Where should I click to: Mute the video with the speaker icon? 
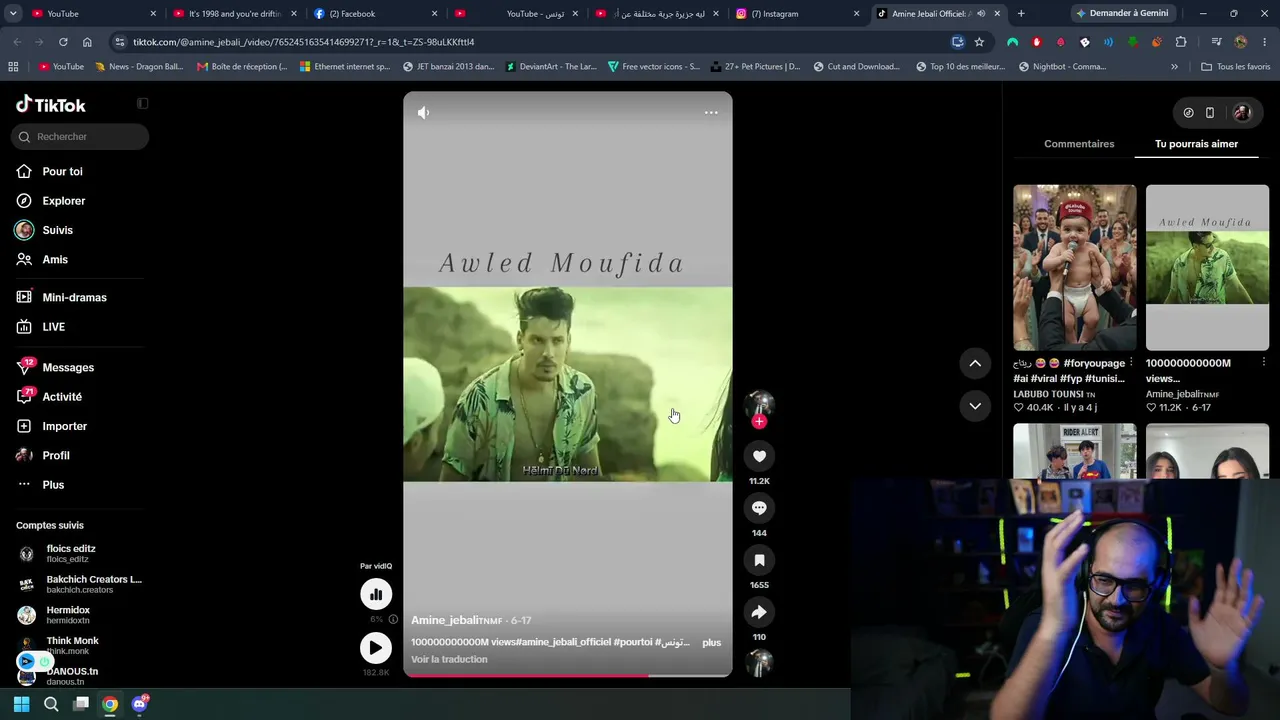[x=424, y=113]
